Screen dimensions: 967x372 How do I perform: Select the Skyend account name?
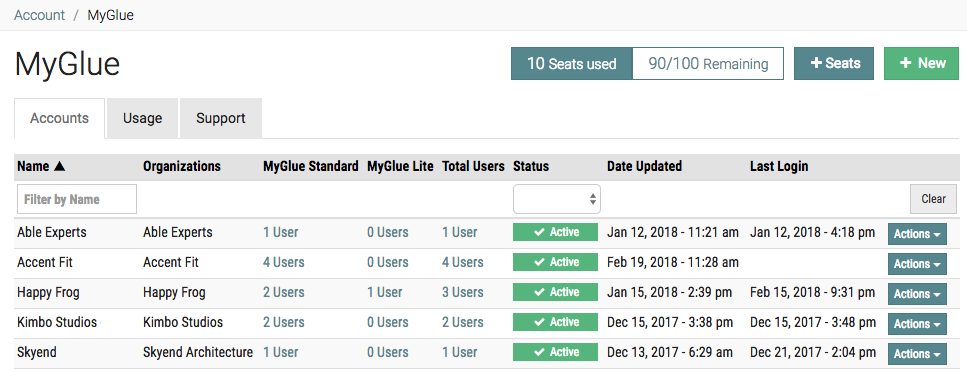[37, 352]
